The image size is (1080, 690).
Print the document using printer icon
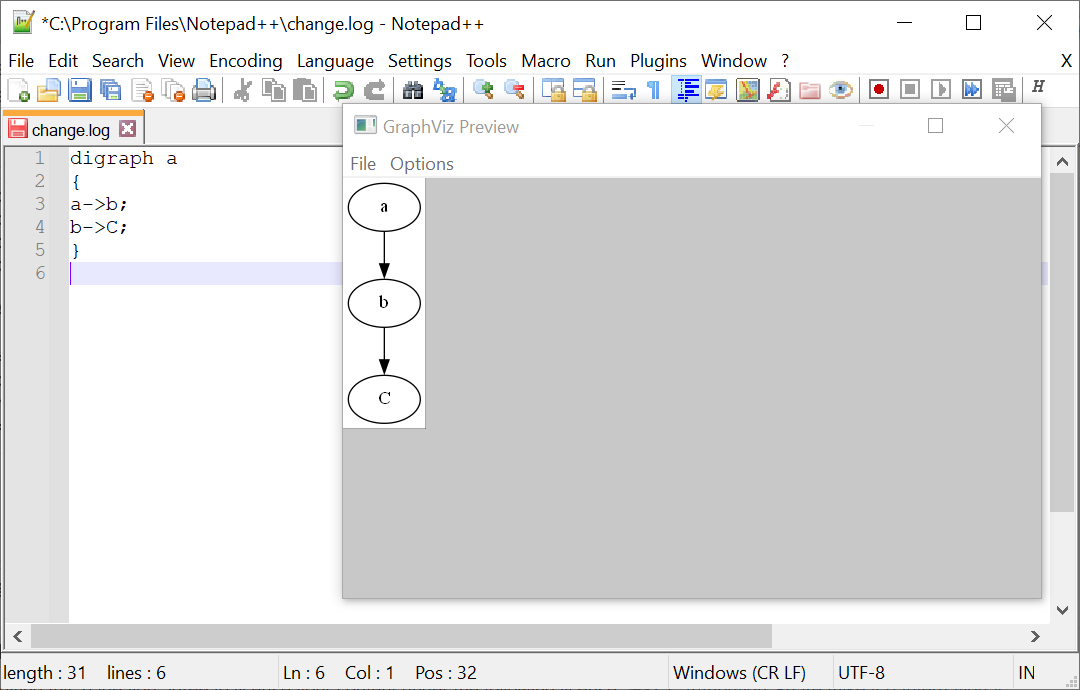(x=204, y=90)
